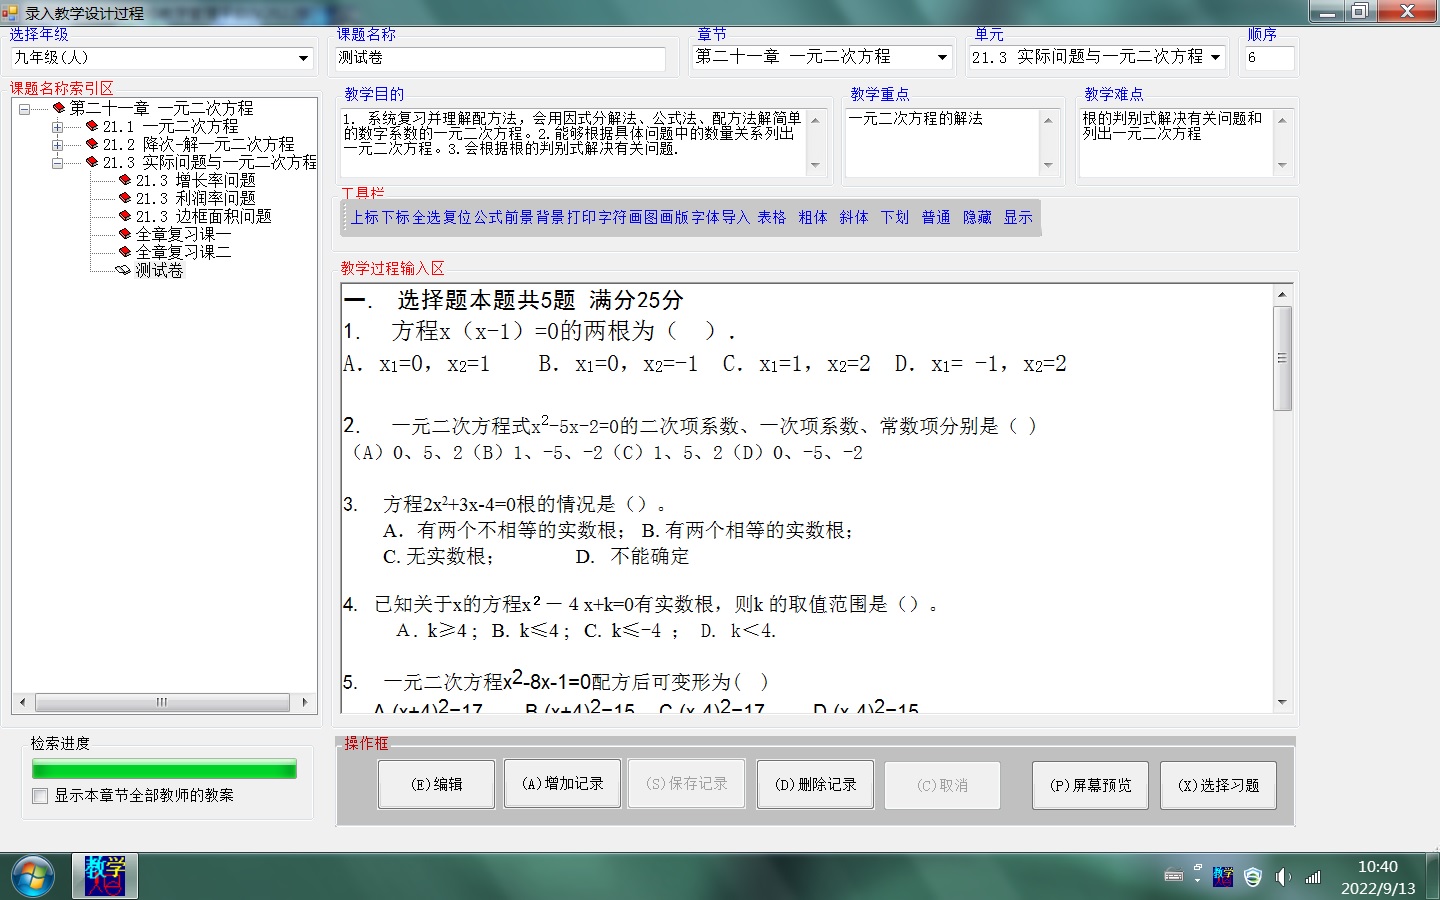Click the content area scroll-down arrow
Screen dimensions: 1440x900
(x=1282, y=703)
